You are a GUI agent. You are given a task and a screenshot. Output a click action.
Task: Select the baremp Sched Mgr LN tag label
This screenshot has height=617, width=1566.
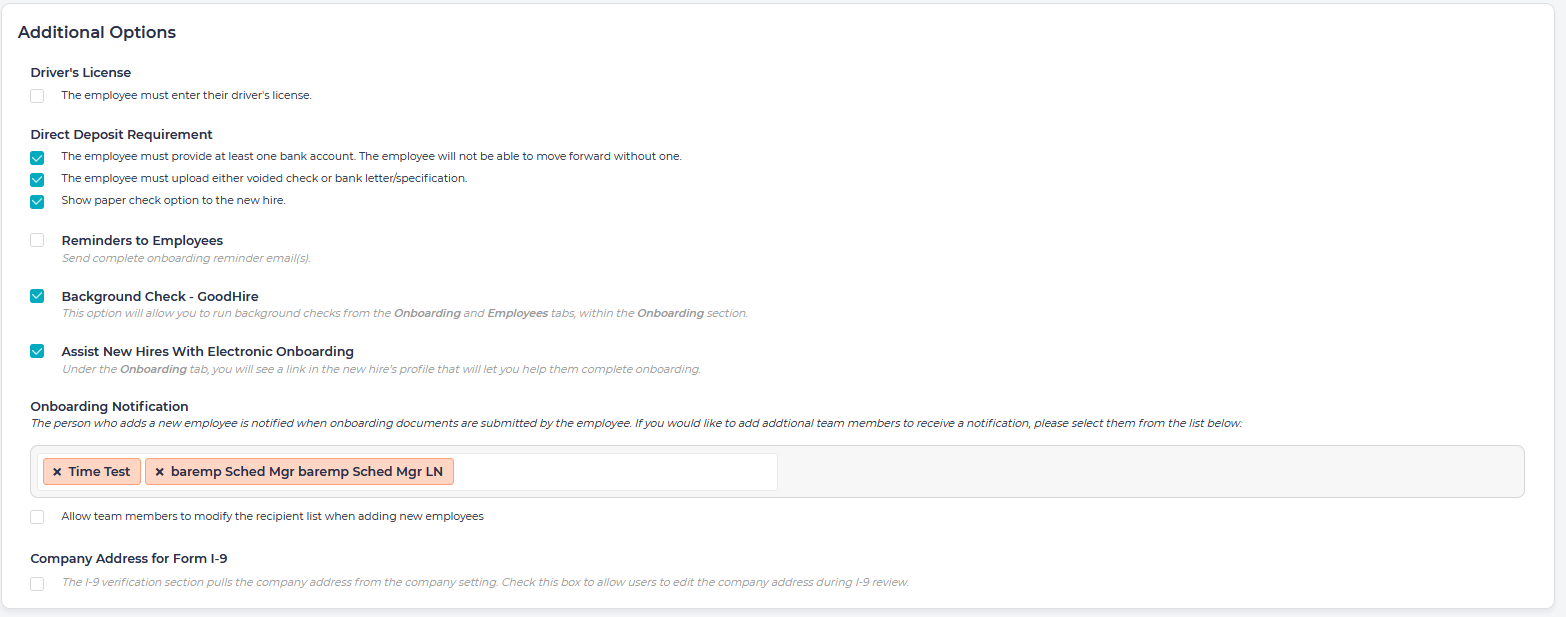pyautogui.click(x=306, y=472)
